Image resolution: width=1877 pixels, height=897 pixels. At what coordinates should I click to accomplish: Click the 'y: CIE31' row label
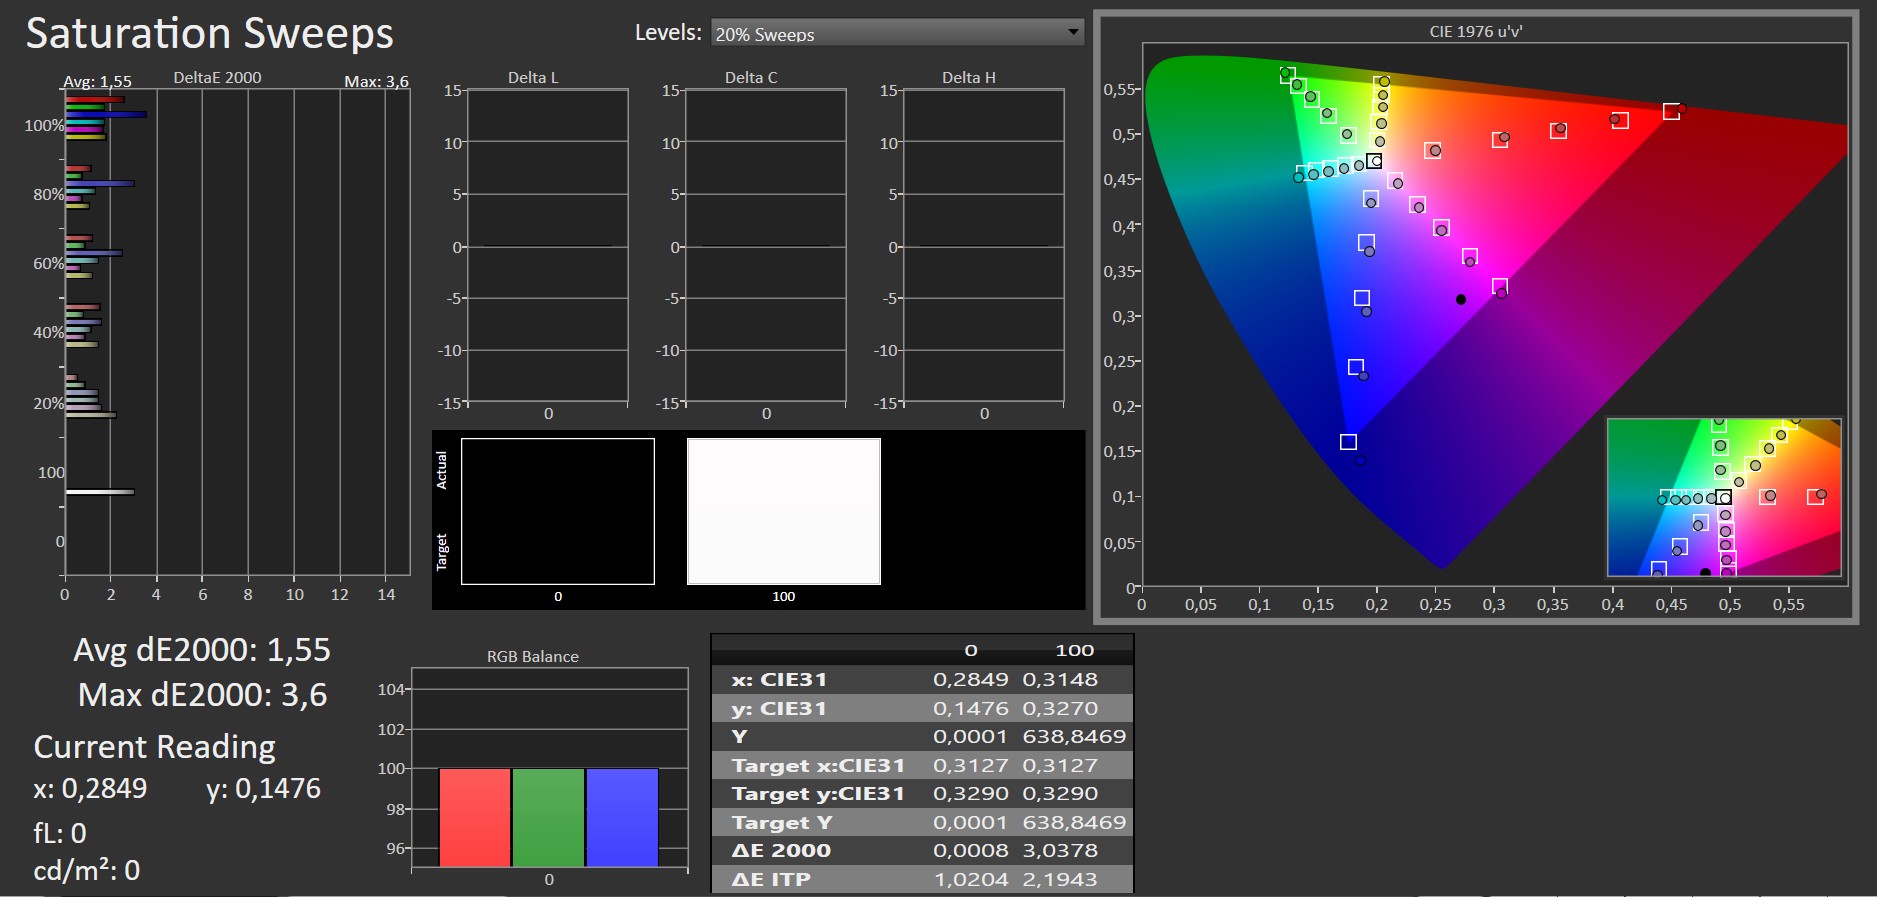click(x=779, y=708)
